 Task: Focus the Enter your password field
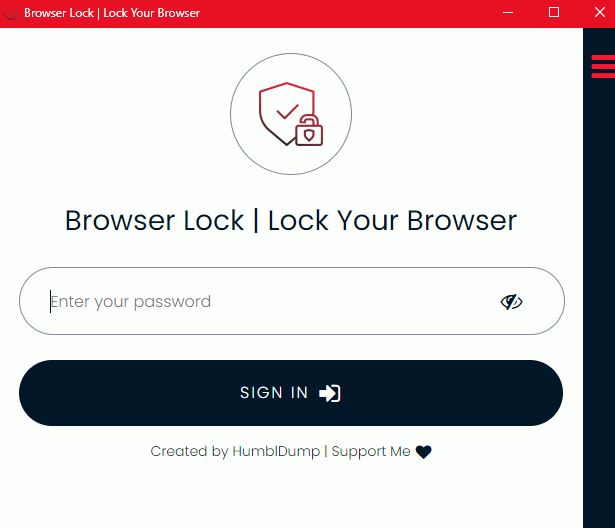coord(292,301)
